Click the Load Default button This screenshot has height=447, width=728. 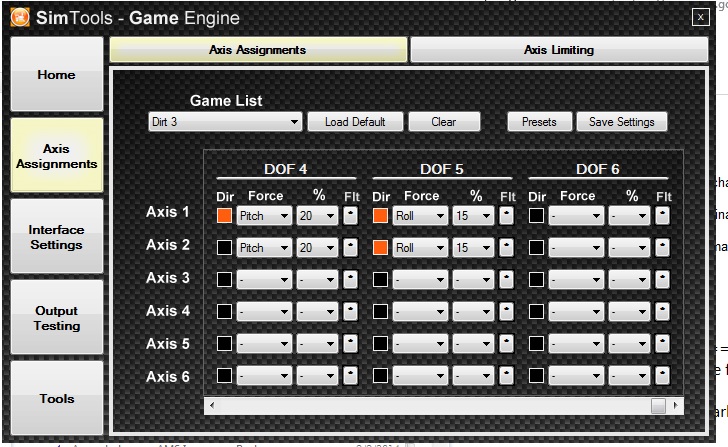tap(355, 122)
